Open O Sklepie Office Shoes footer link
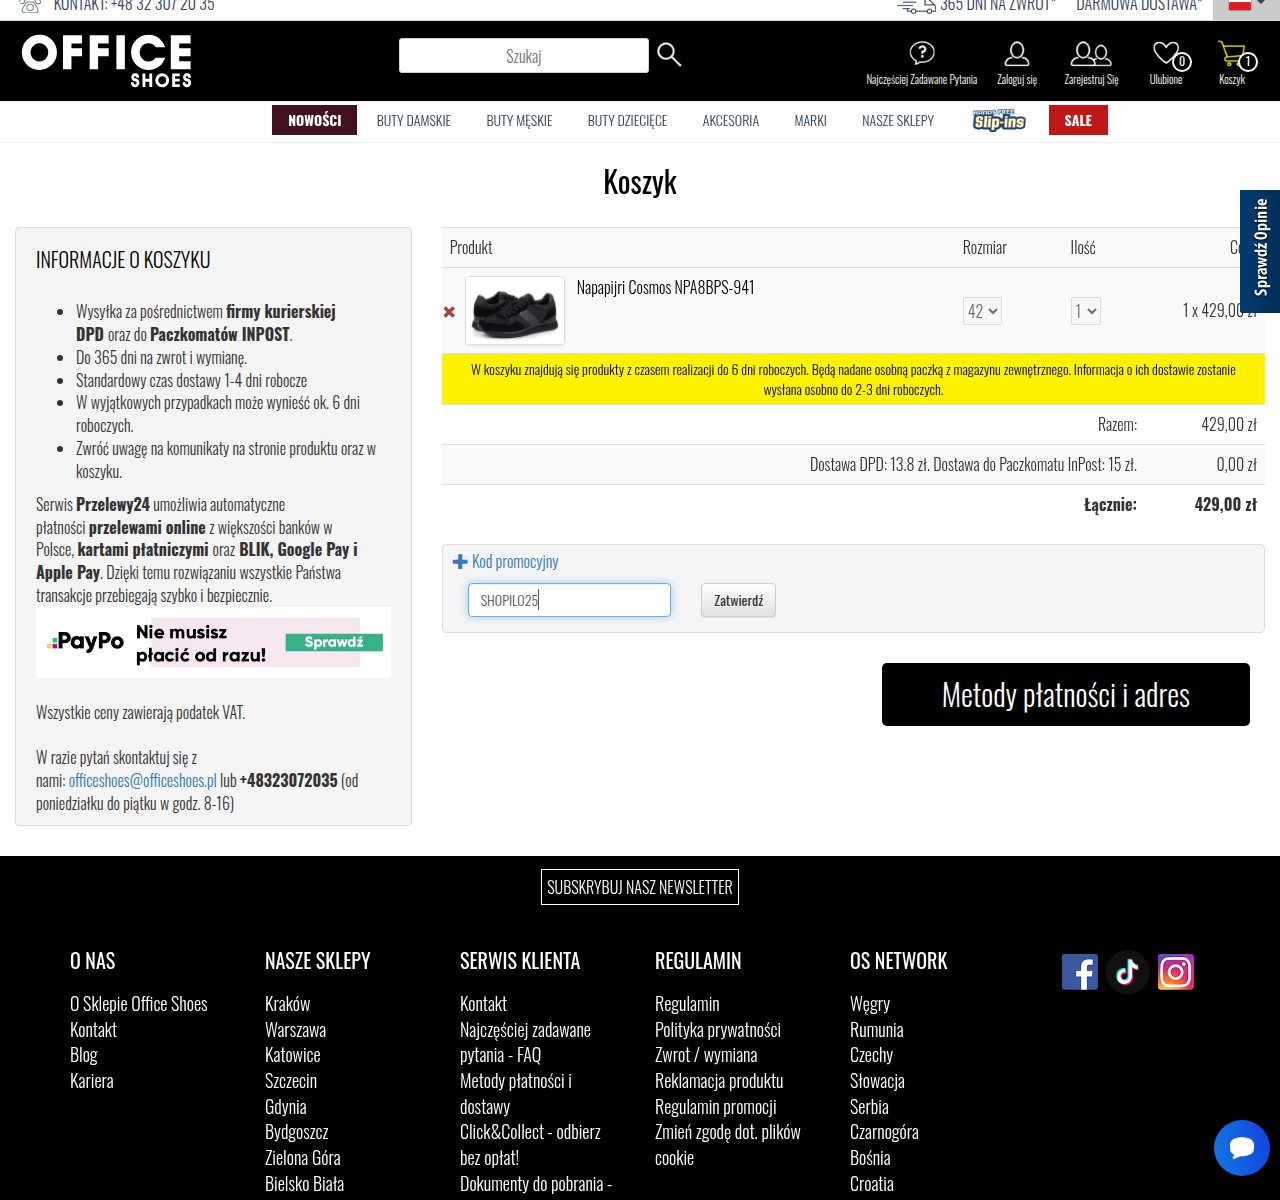 coord(139,1004)
